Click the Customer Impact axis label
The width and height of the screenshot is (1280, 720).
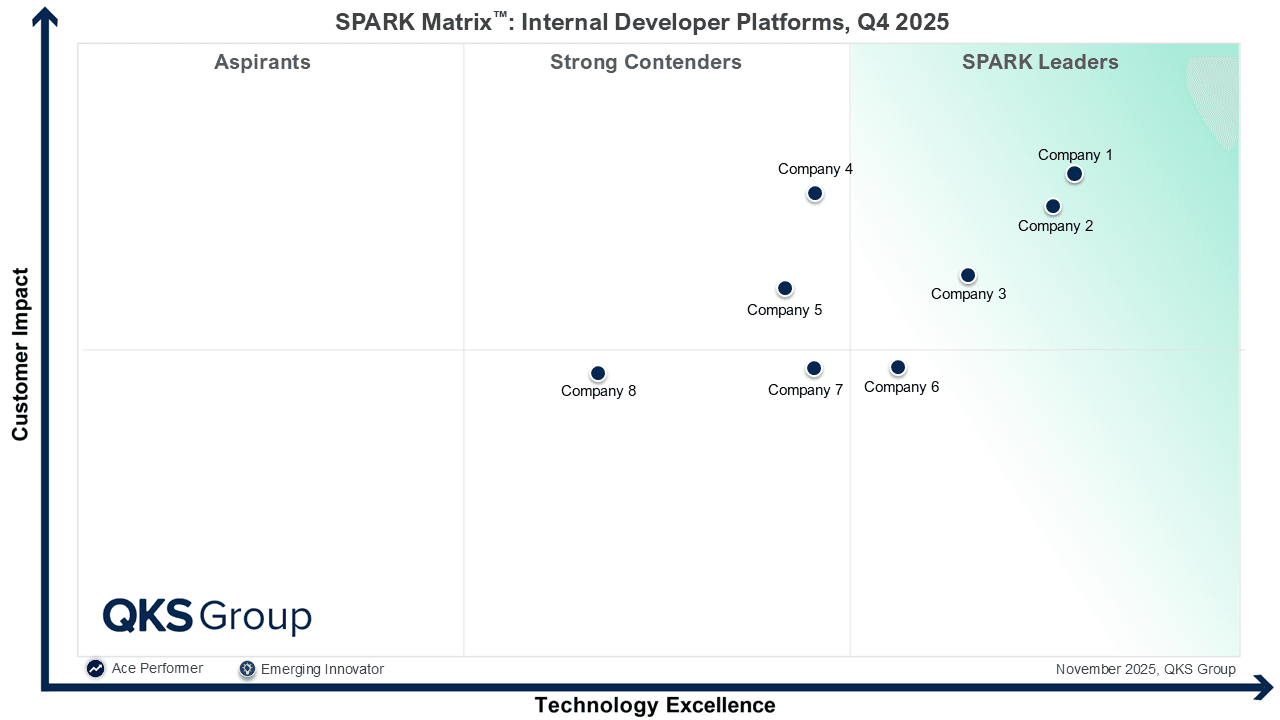coord(20,354)
